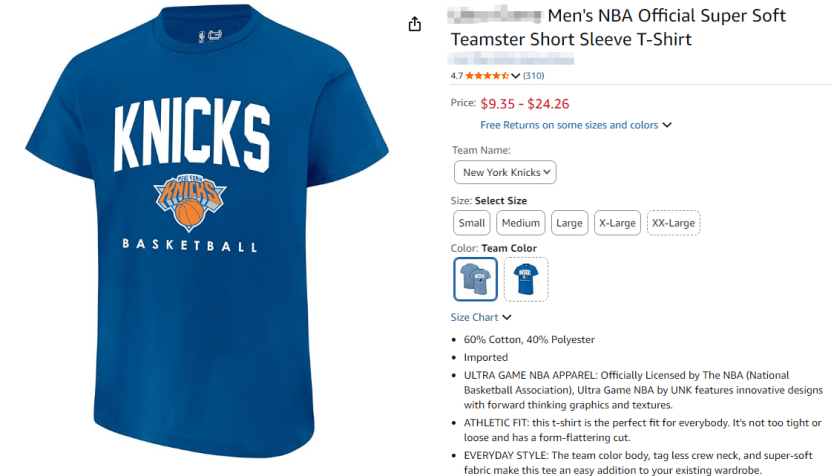This screenshot has height=476, width=832.
Task: Open the Team Name dropdown
Action: pyautogui.click(x=505, y=172)
